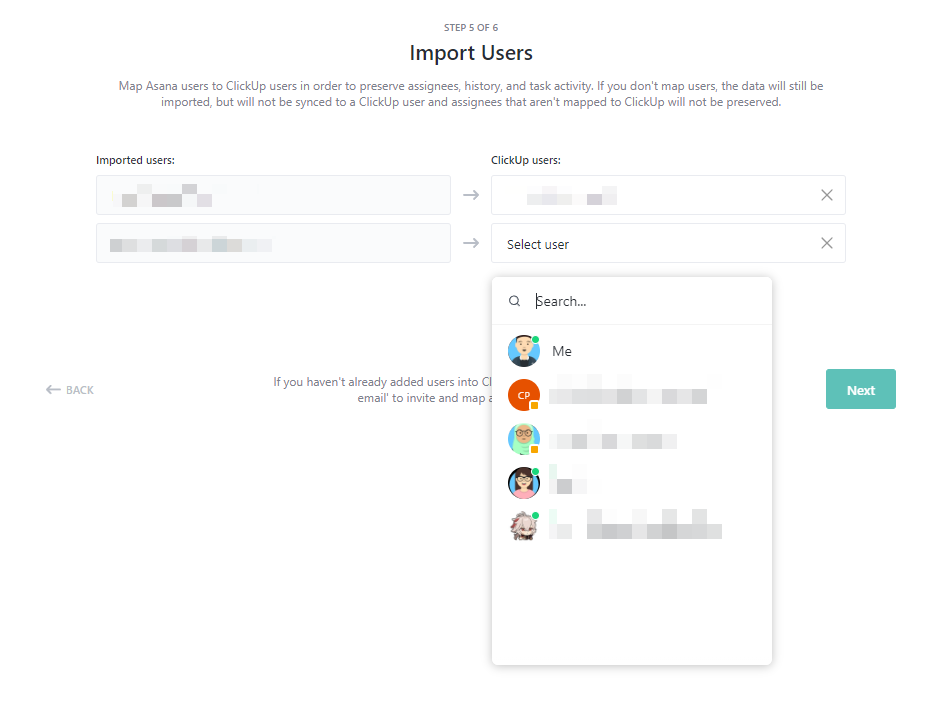Clear the first ClickUp user mapping
Image resolution: width=944 pixels, height=713 pixels.
point(827,195)
